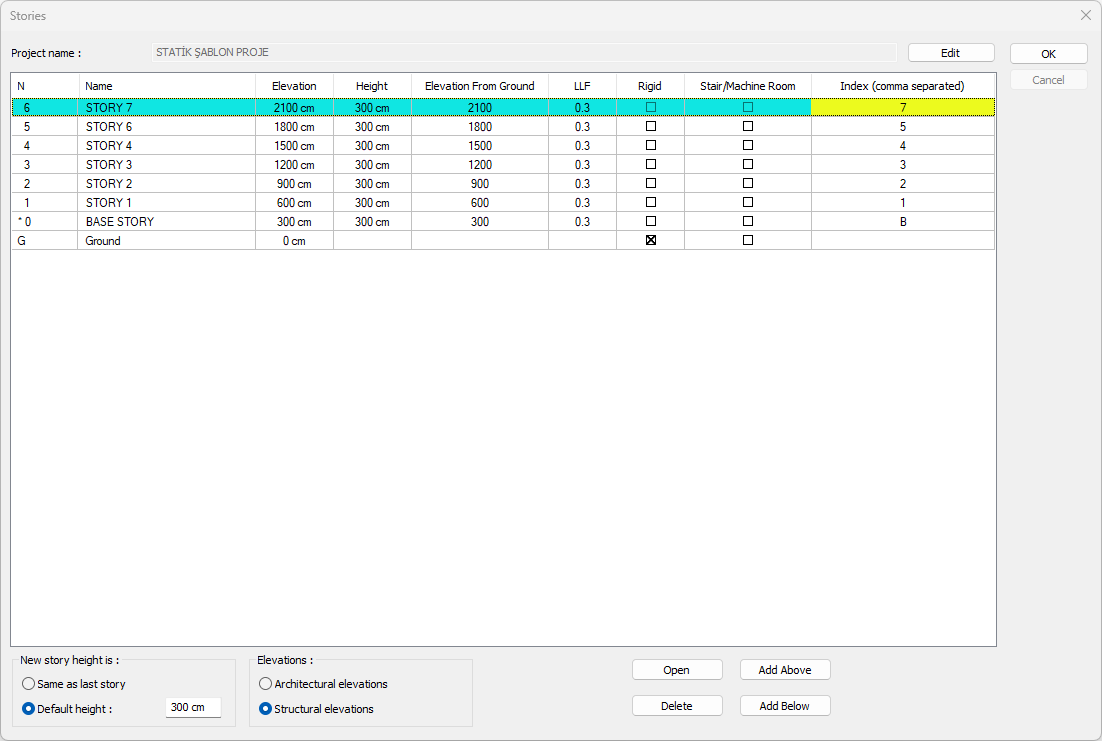Image resolution: width=1102 pixels, height=741 pixels.
Task: Select the yellow Index cell of STORY 7
Action: (903, 108)
